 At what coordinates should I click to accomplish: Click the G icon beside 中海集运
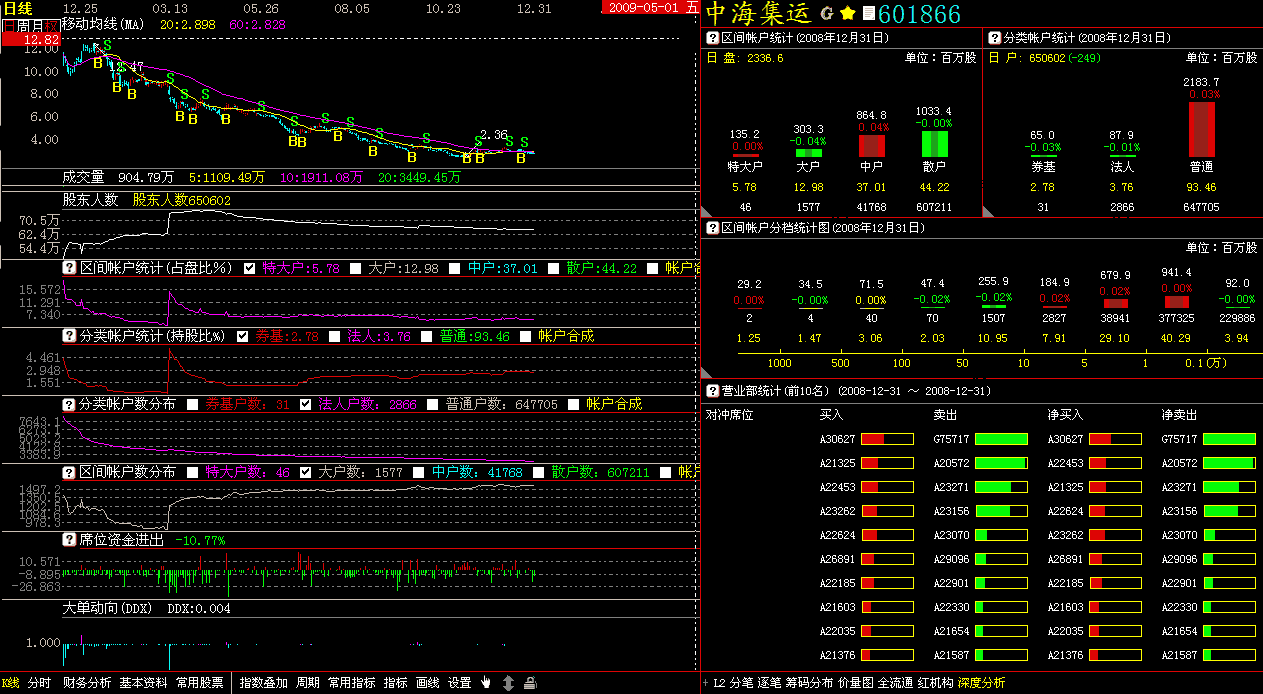[x=826, y=14]
